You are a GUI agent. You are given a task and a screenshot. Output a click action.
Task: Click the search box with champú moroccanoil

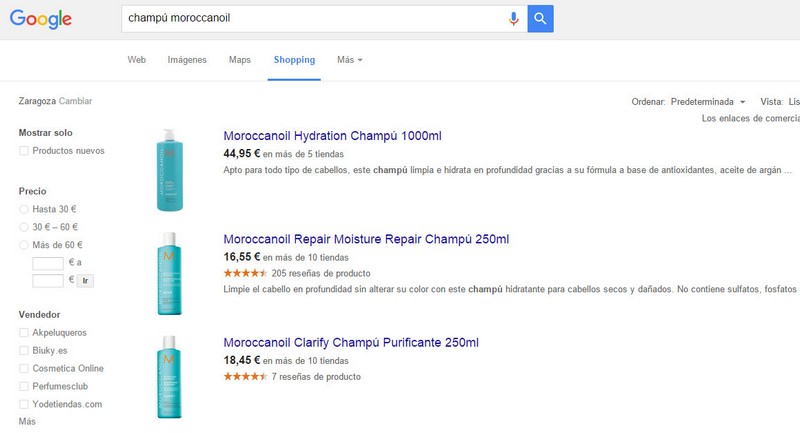pyautogui.click(x=310, y=18)
